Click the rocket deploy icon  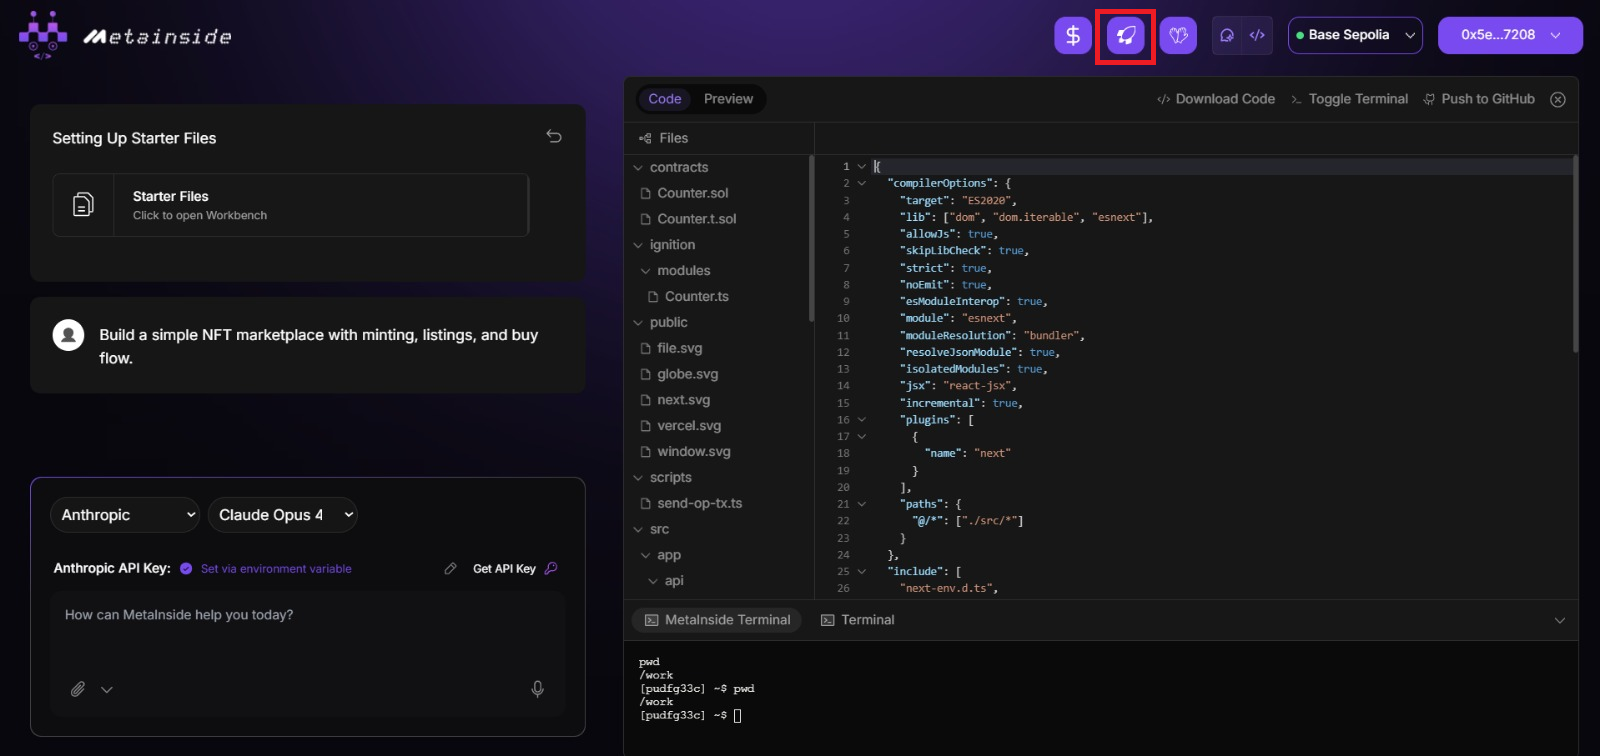coord(1125,36)
